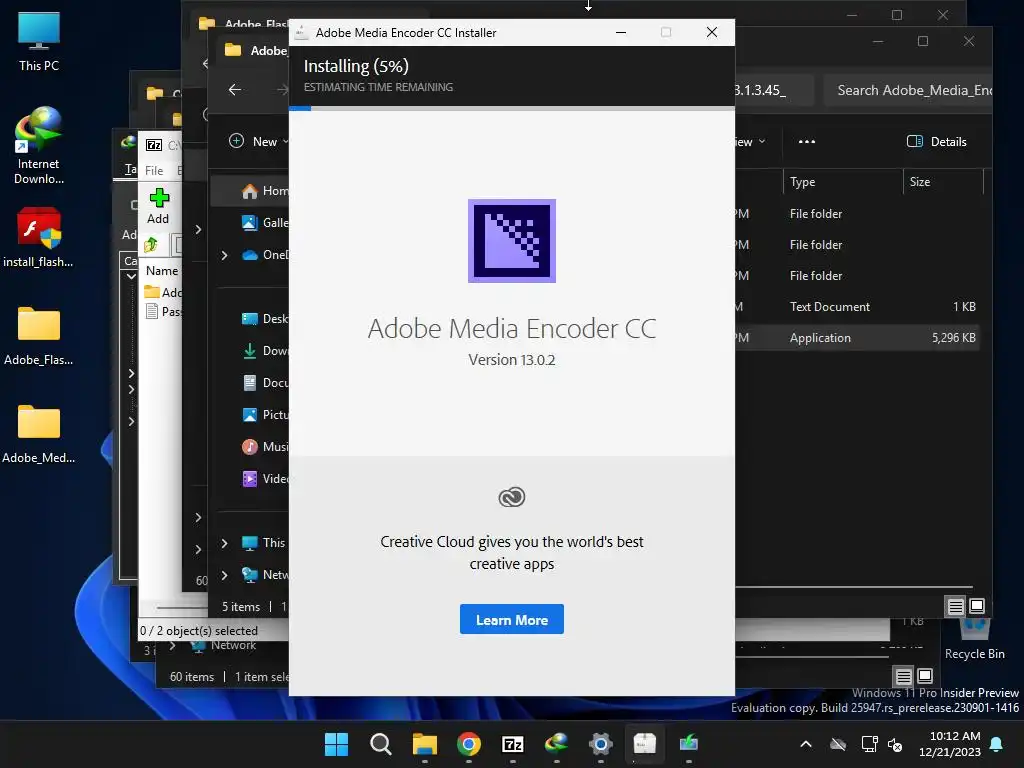Expand OneDrive in Explorer sidebar
This screenshot has height=768, width=1024.
click(x=224, y=255)
